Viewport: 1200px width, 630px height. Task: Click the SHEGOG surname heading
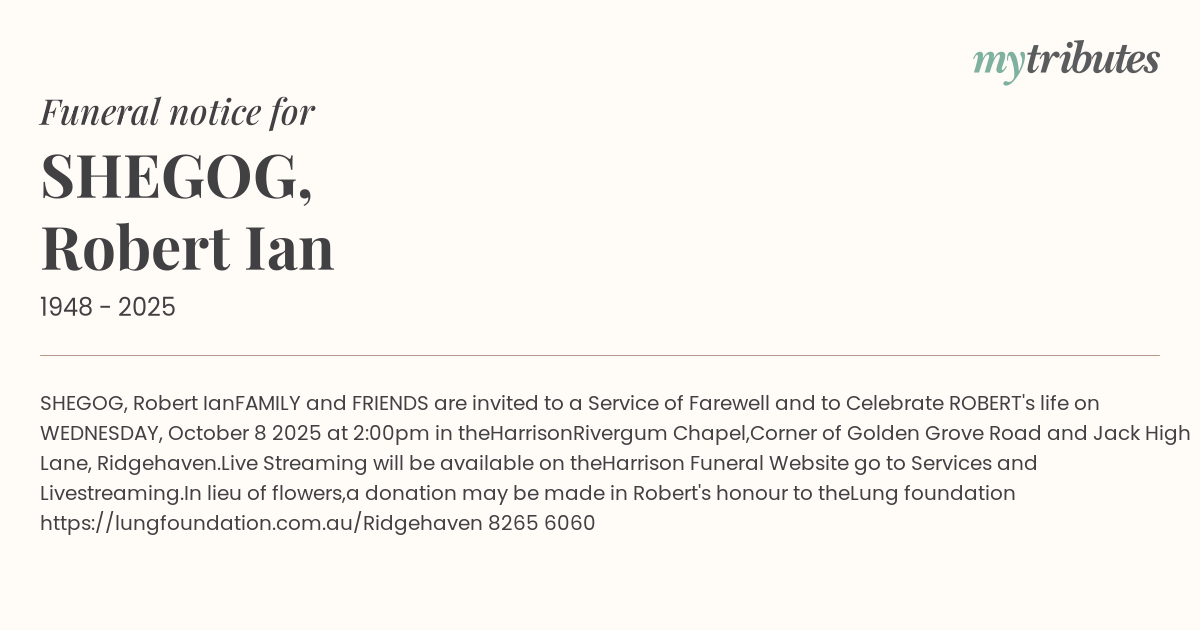coord(176,177)
